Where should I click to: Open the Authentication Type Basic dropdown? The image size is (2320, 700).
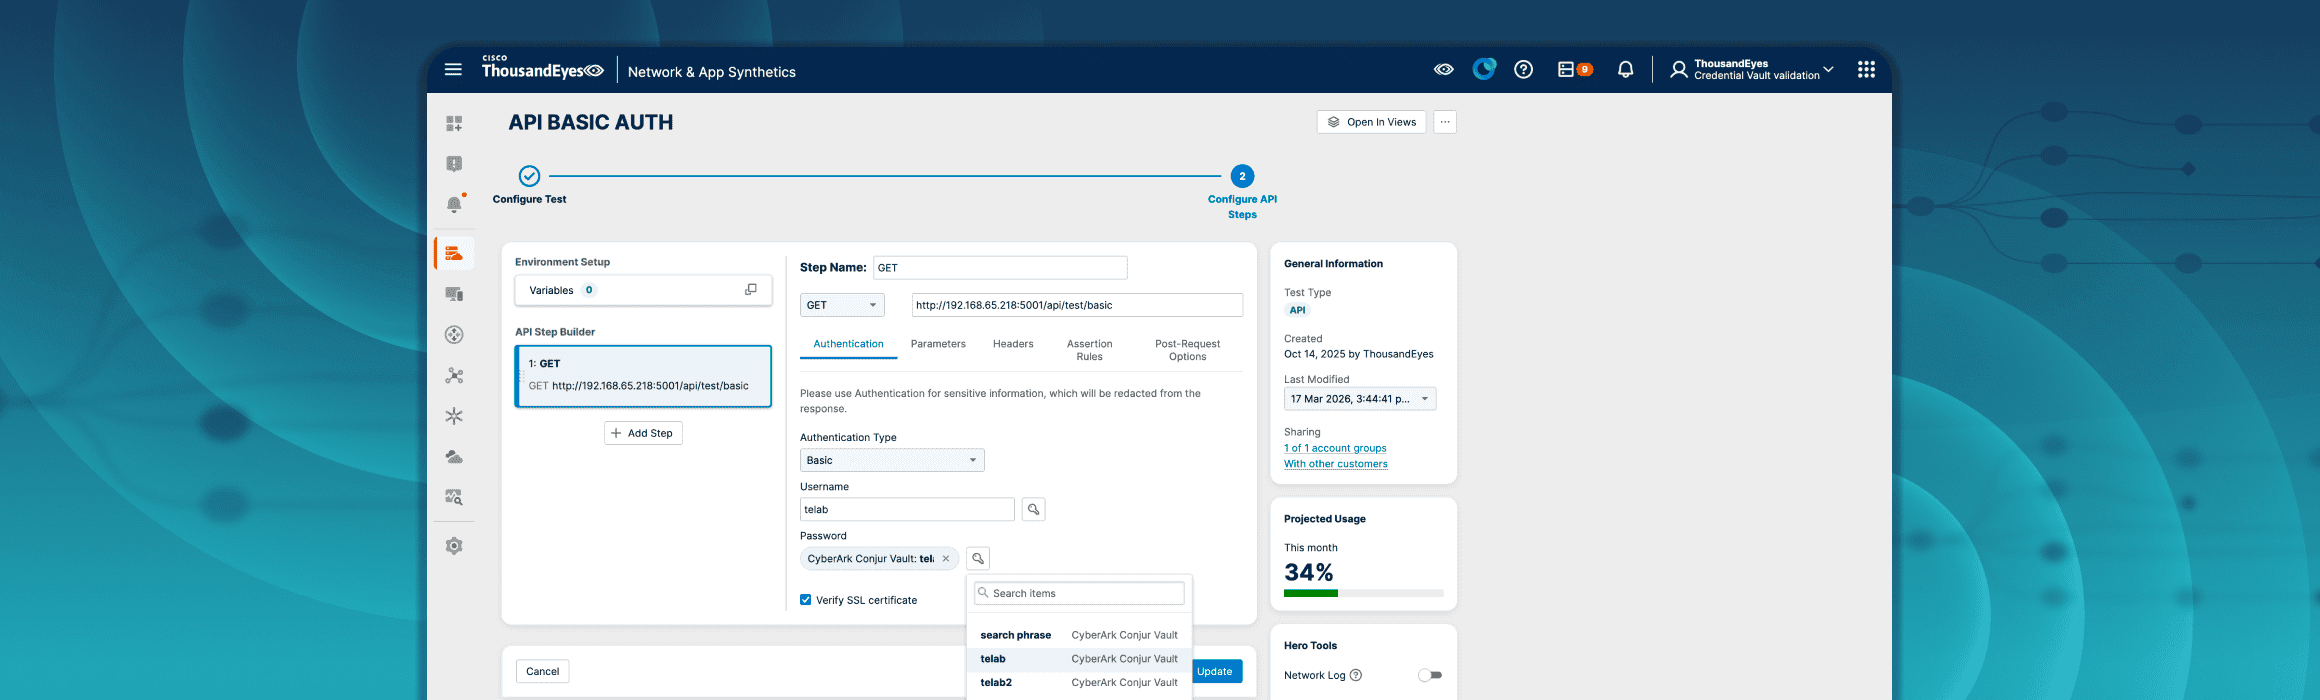click(x=892, y=460)
